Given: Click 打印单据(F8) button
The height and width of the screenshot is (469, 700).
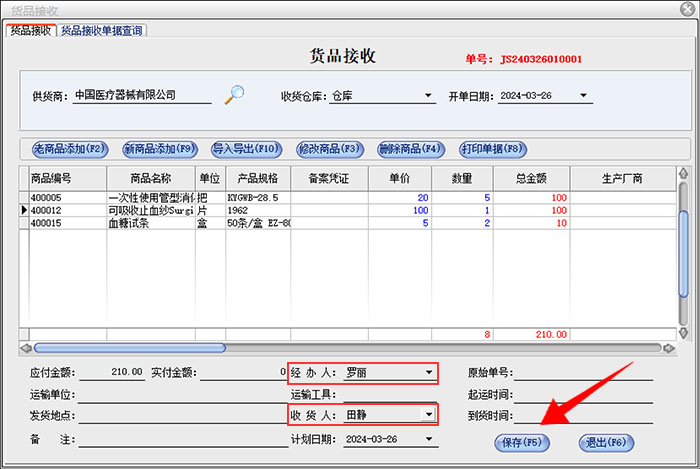Looking at the screenshot, I should (x=492, y=149).
